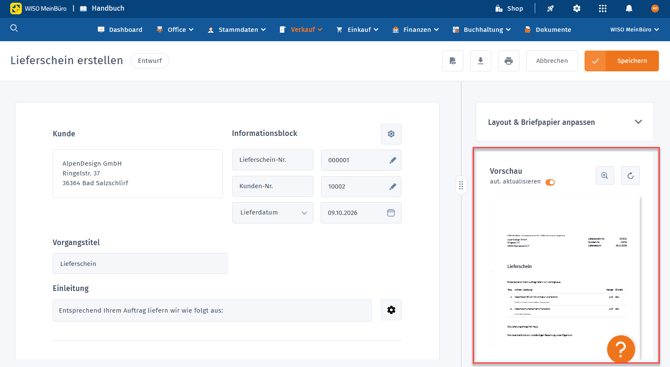Click the document template icon button
Viewport: 670px width, 367px height.
coord(453,61)
